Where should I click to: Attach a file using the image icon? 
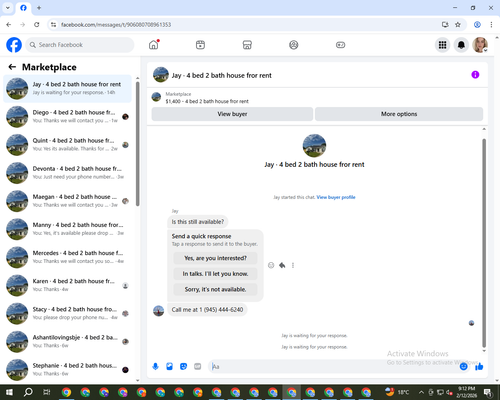[169, 367]
